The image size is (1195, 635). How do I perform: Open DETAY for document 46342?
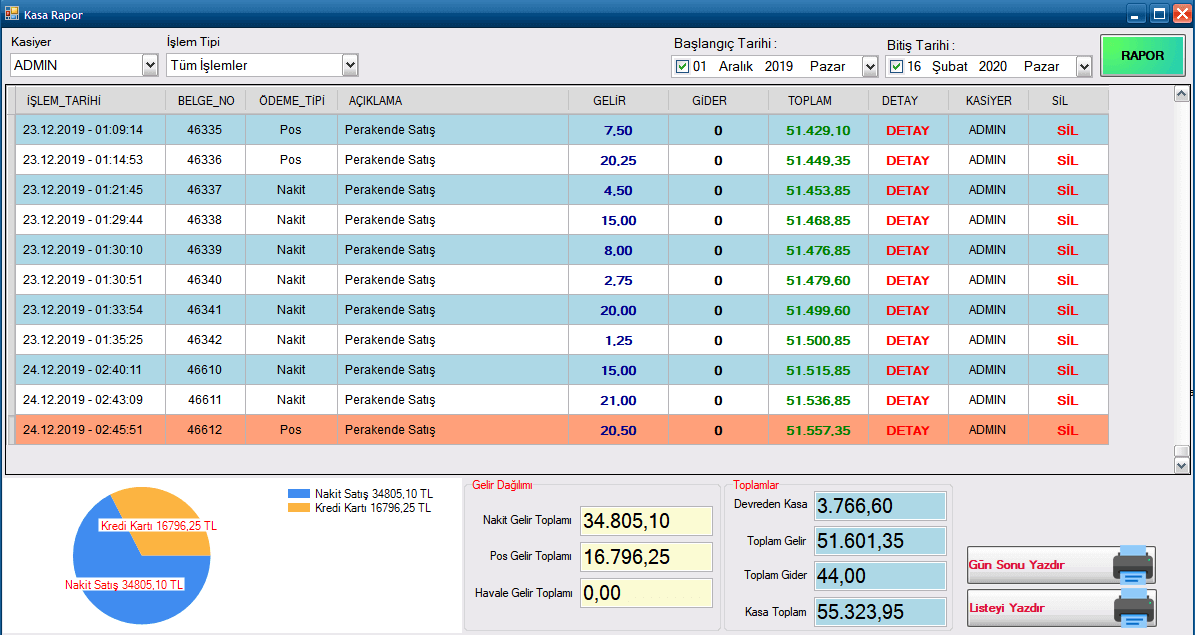coord(908,340)
